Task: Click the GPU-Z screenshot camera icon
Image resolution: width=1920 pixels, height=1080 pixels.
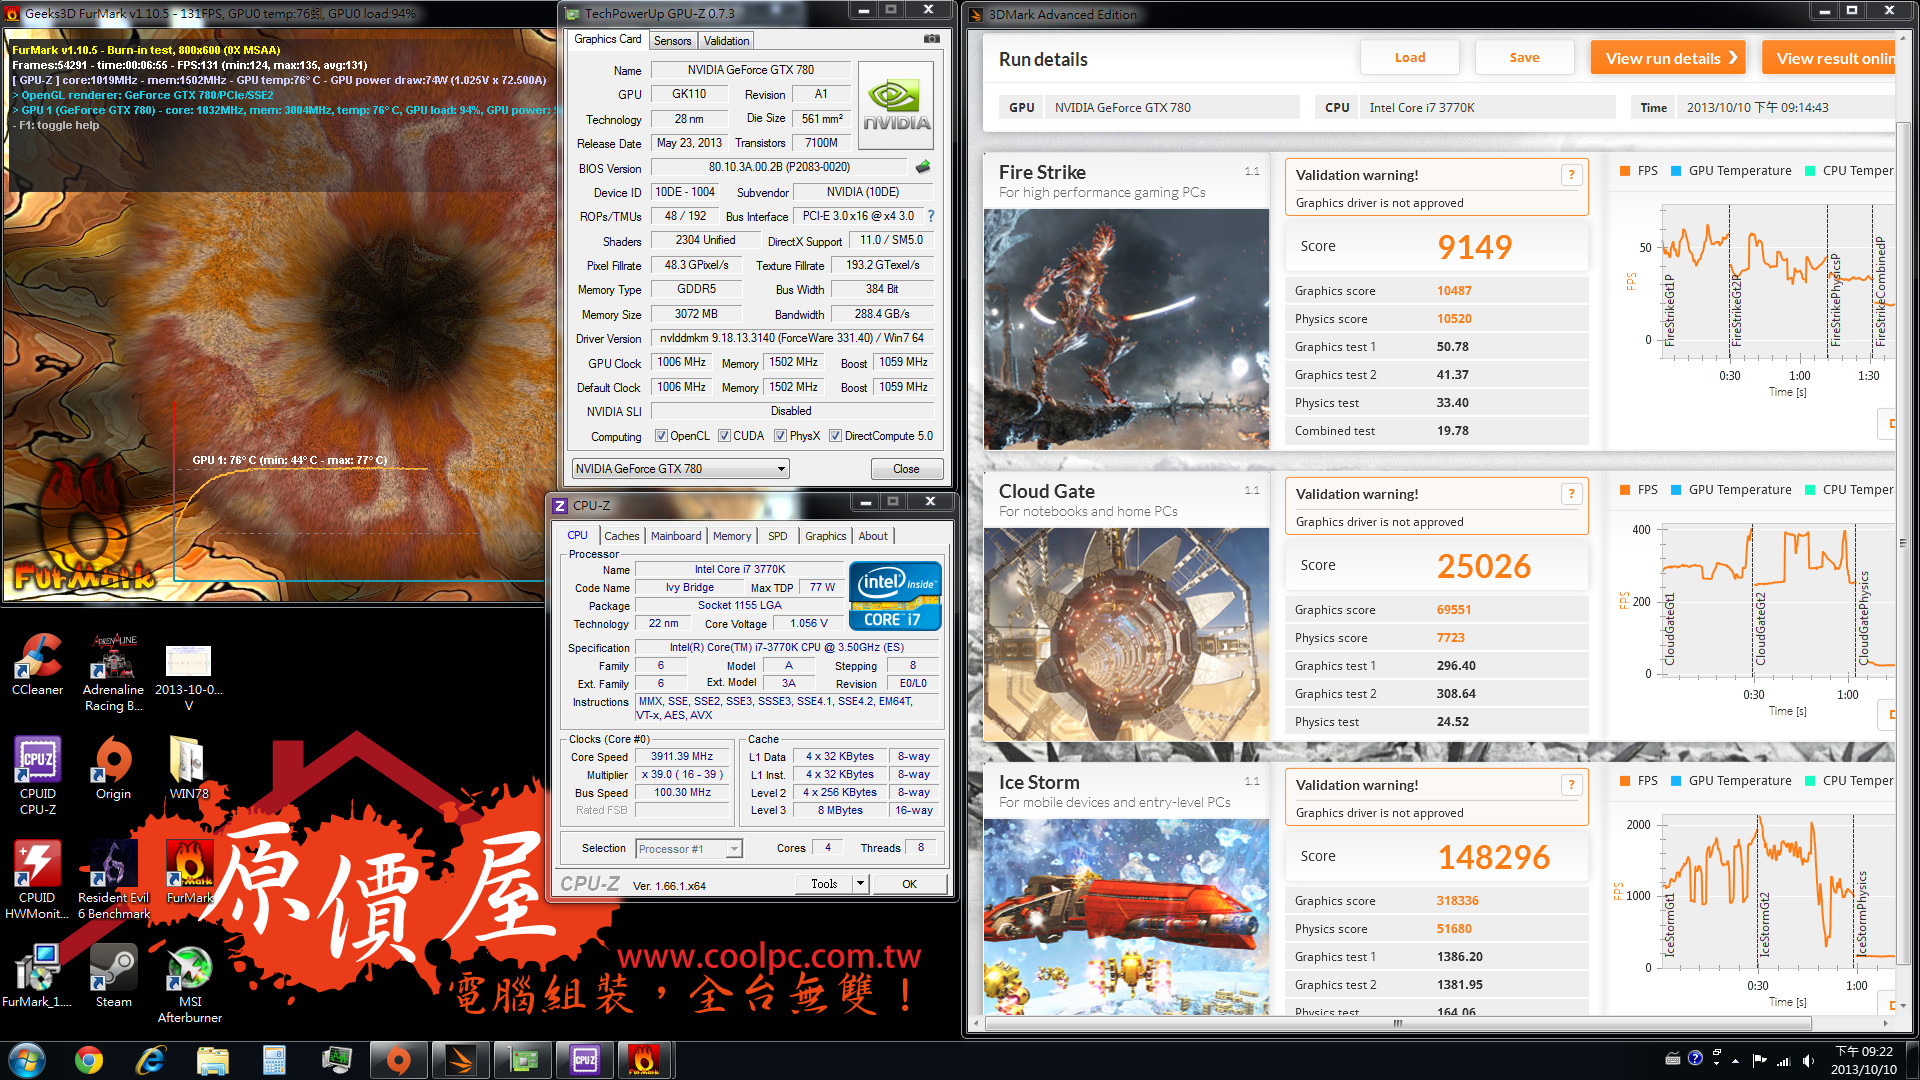Action: pyautogui.click(x=931, y=39)
